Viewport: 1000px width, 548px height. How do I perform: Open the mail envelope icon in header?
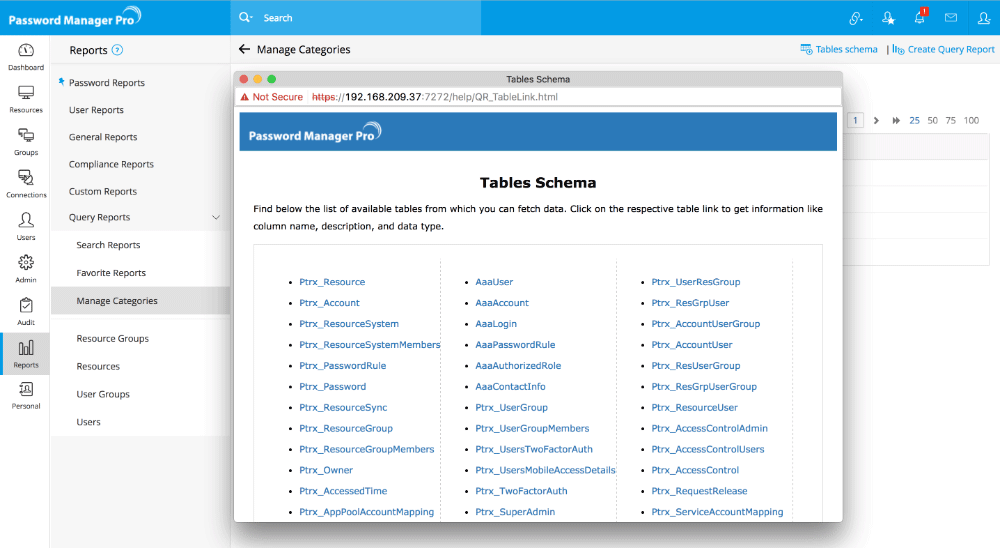click(951, 18)
